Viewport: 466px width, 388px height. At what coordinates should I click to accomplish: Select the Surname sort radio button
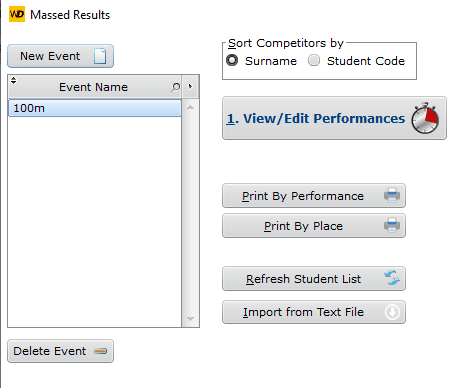pos(232,60)
